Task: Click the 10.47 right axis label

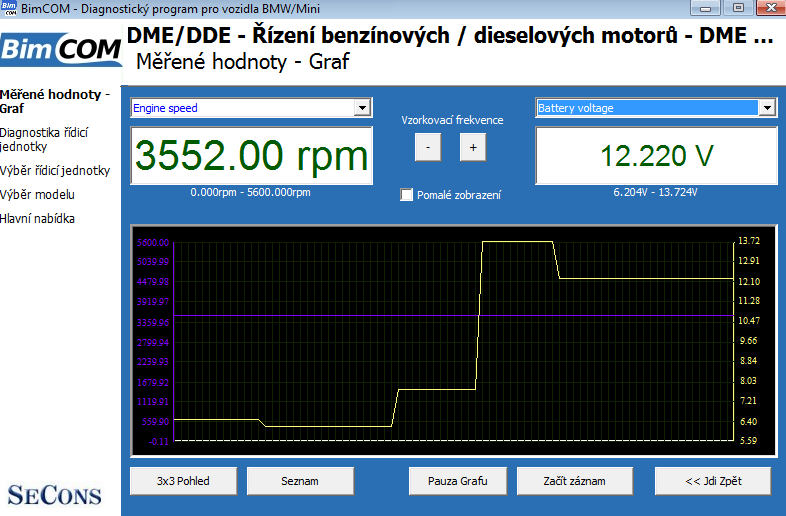Action: [749, 320]
